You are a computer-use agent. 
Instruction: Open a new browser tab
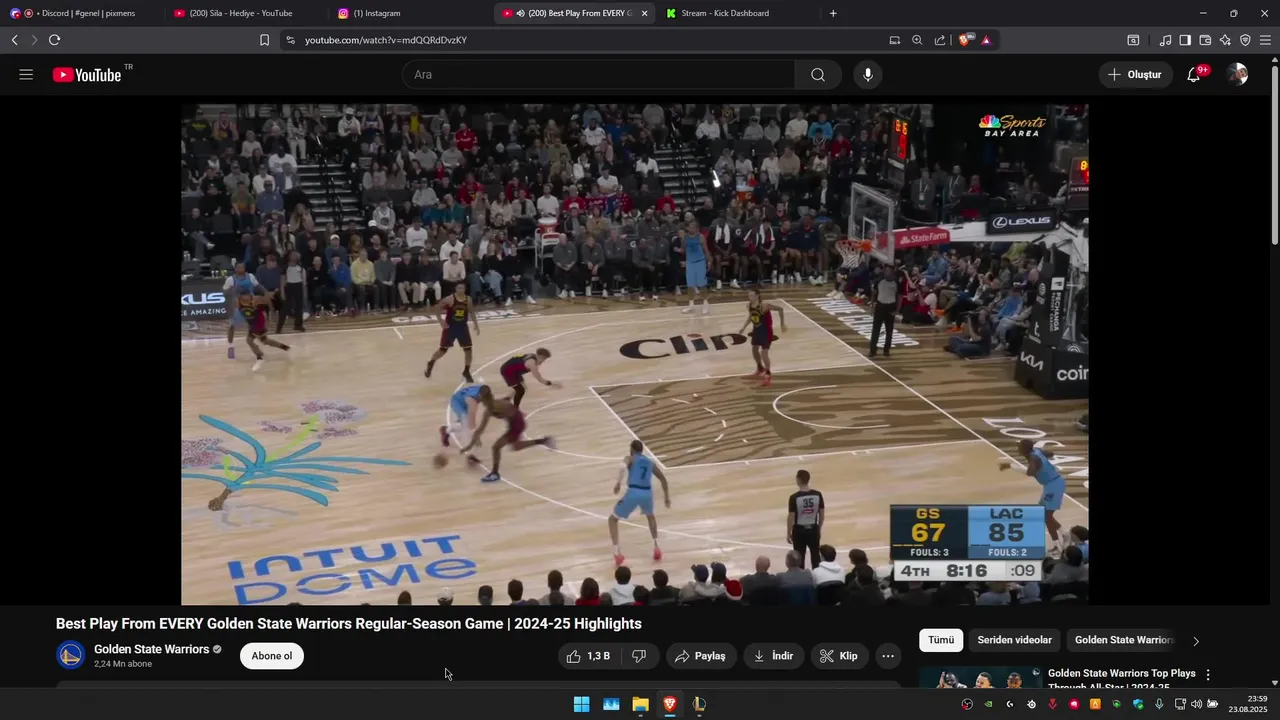click(x=833, y=13)
